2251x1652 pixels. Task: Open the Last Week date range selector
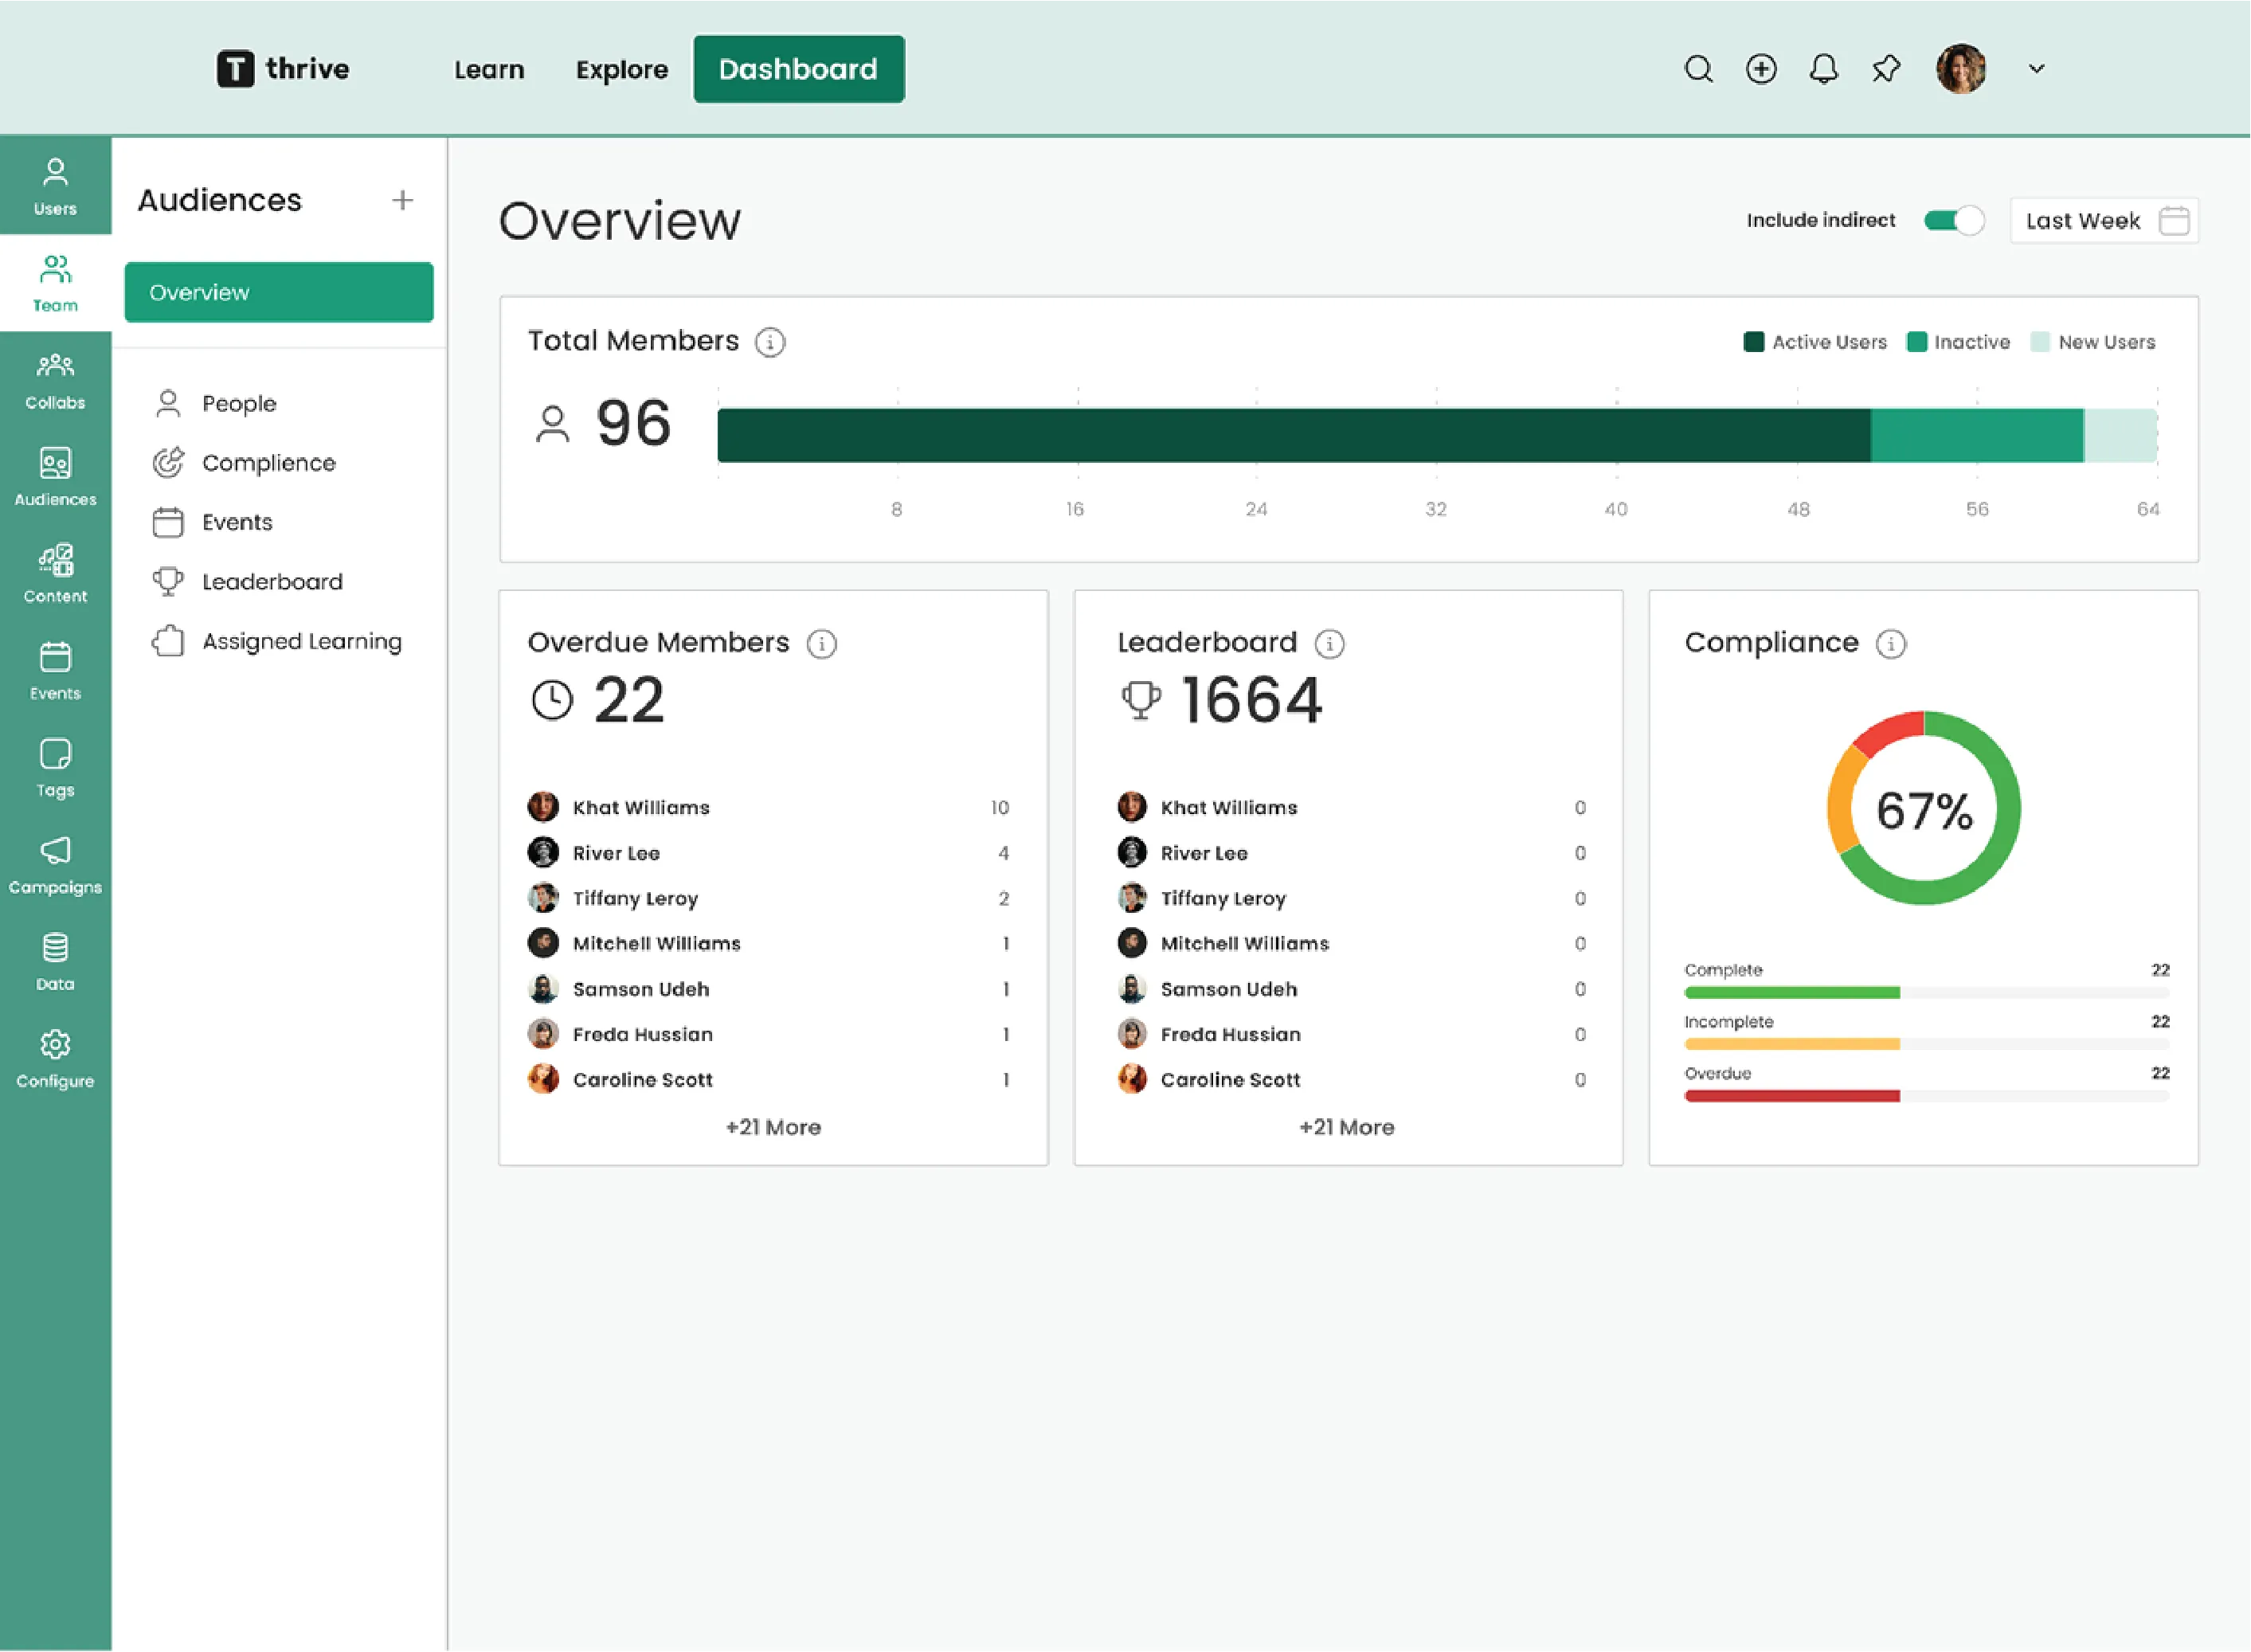pyautogui.click(x=2104, y=221)
